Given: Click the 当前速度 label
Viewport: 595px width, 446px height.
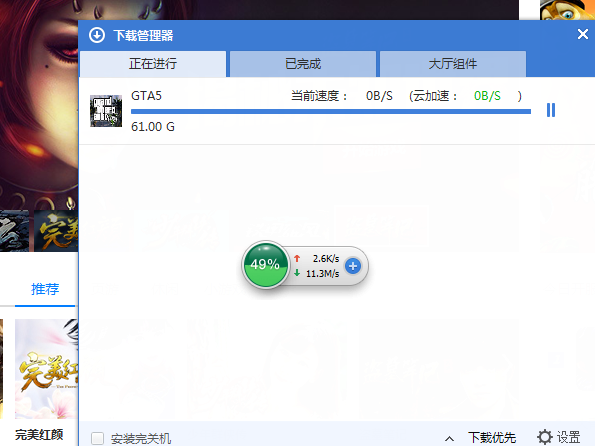Looking at the screenshot, I should pos(319,96).
